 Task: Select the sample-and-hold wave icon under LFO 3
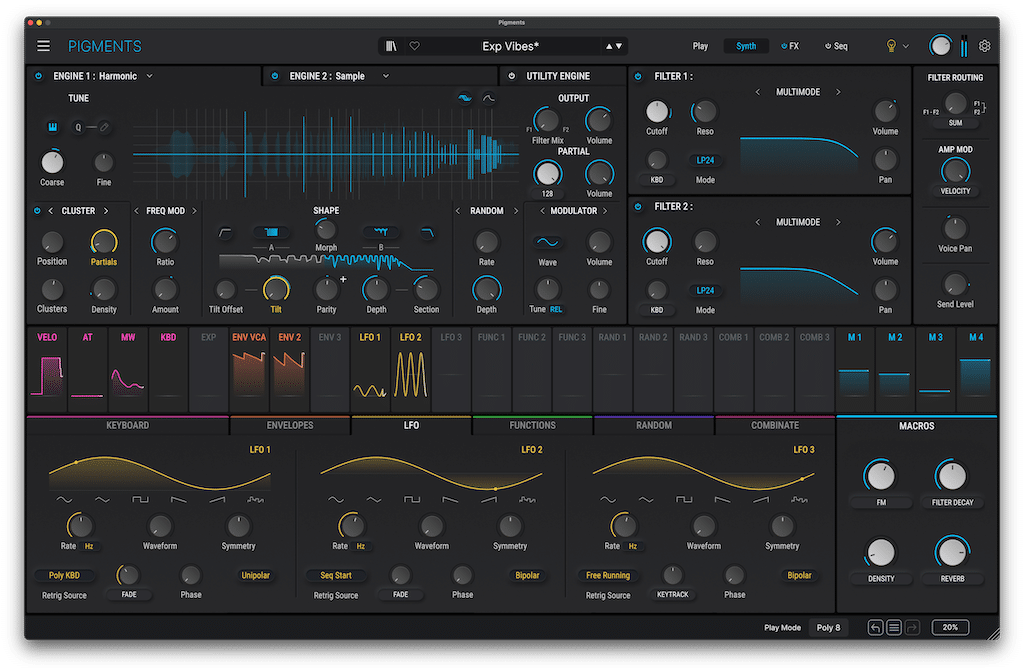(x=799, y=500)
